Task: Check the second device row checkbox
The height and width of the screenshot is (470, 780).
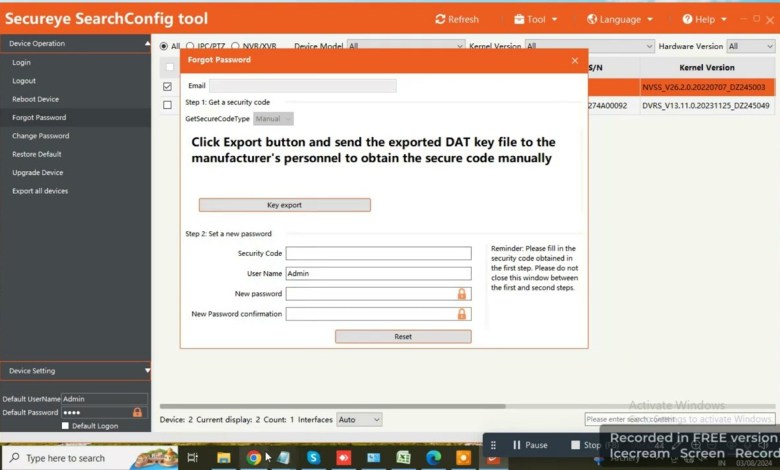Action: [x=167, y=105]
